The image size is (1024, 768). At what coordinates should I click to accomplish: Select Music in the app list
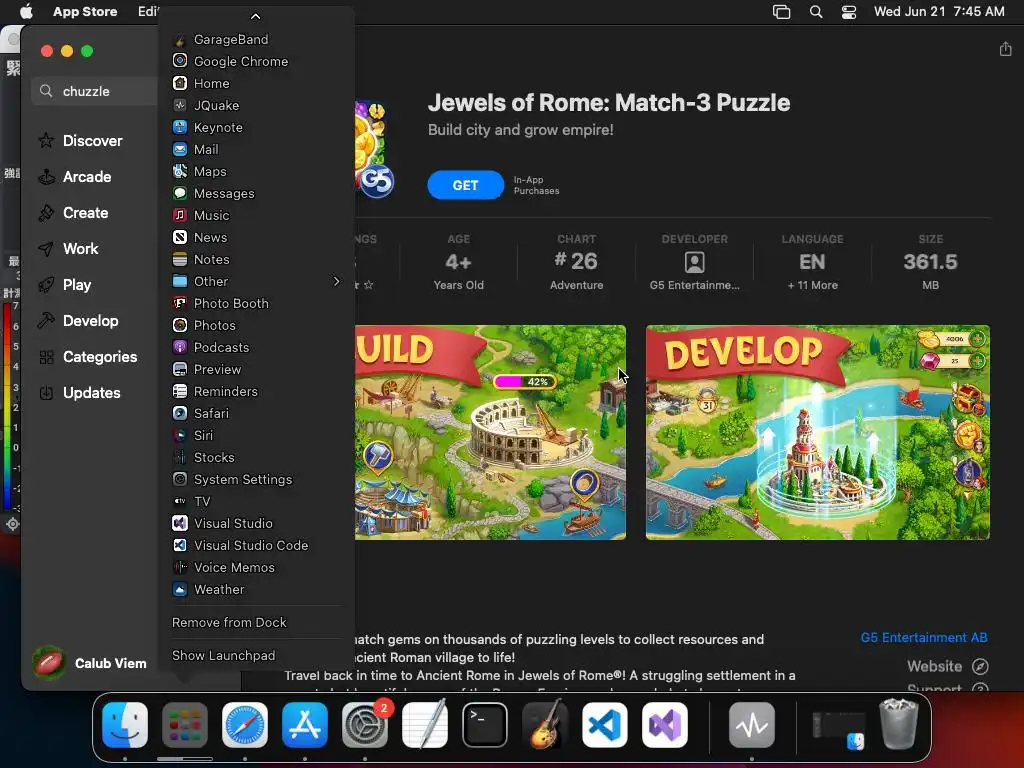[256, 215]
